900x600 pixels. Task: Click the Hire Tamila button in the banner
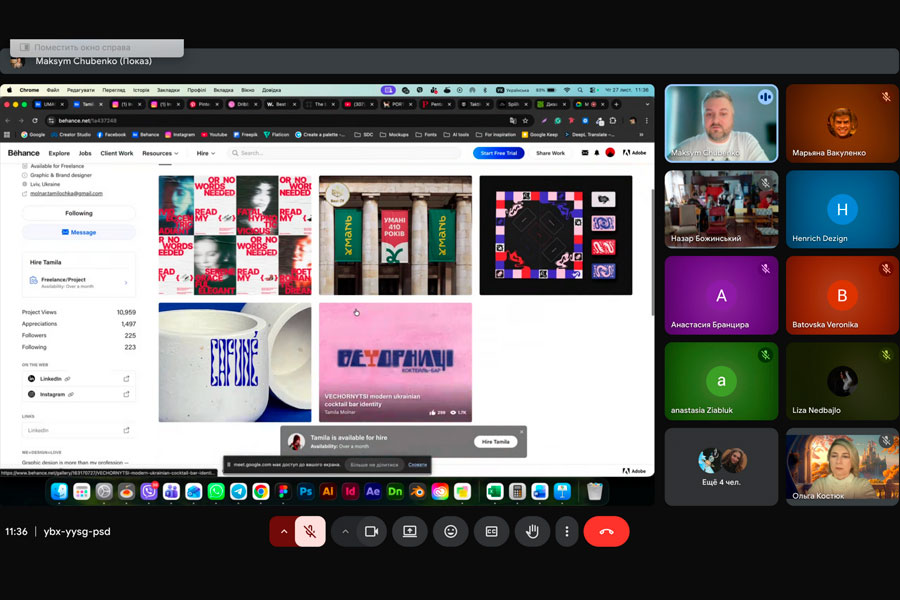pyautogui.click(x=495, y=442)
